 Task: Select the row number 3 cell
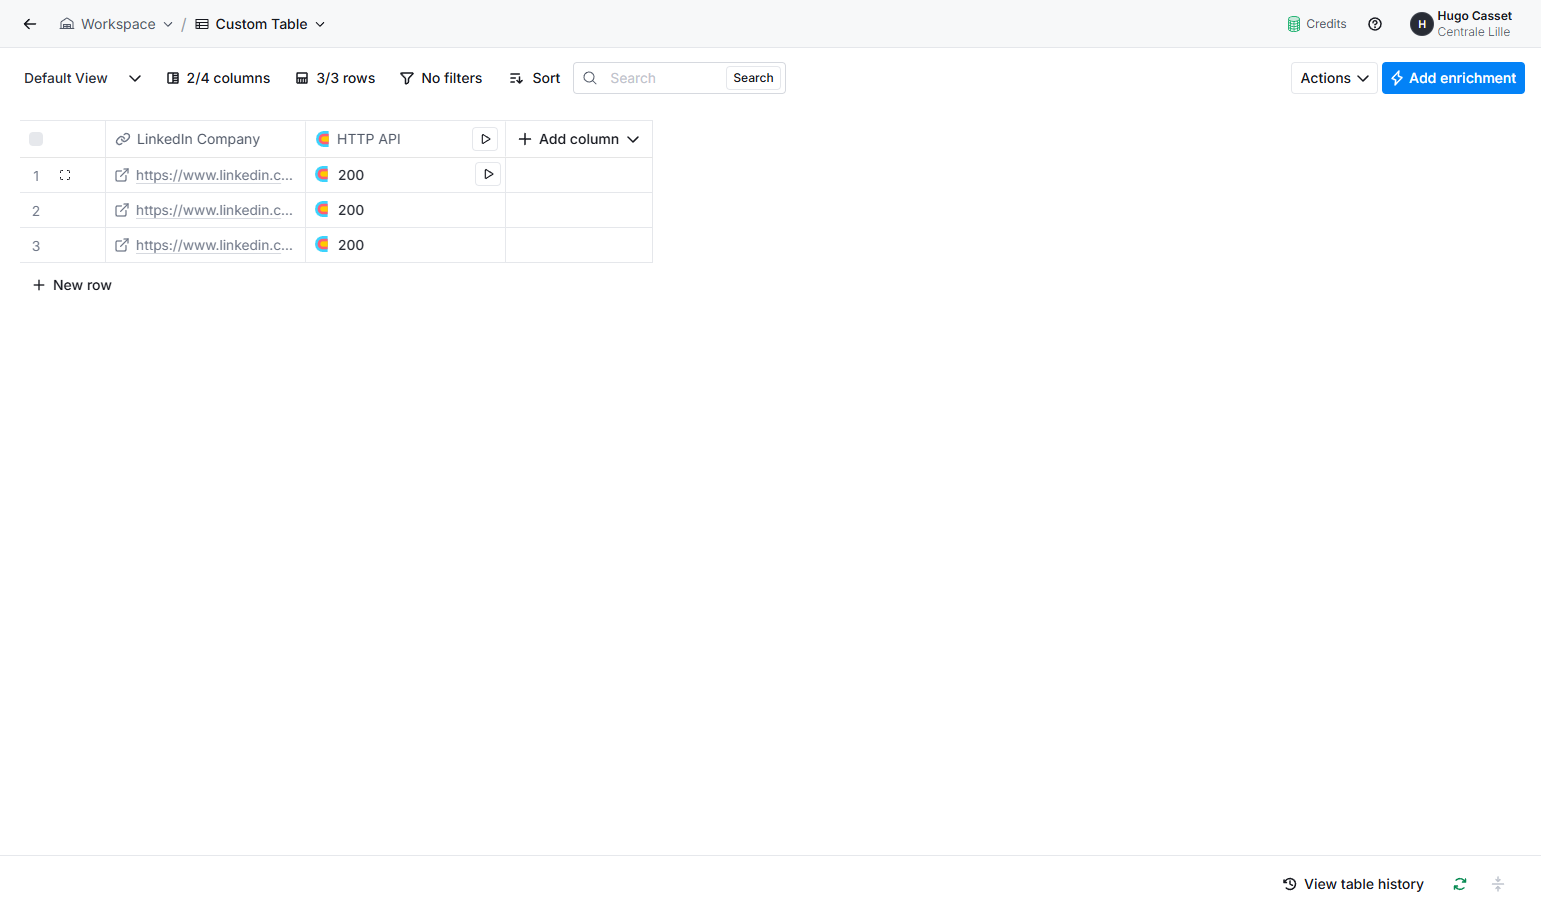tap(36, 246)
